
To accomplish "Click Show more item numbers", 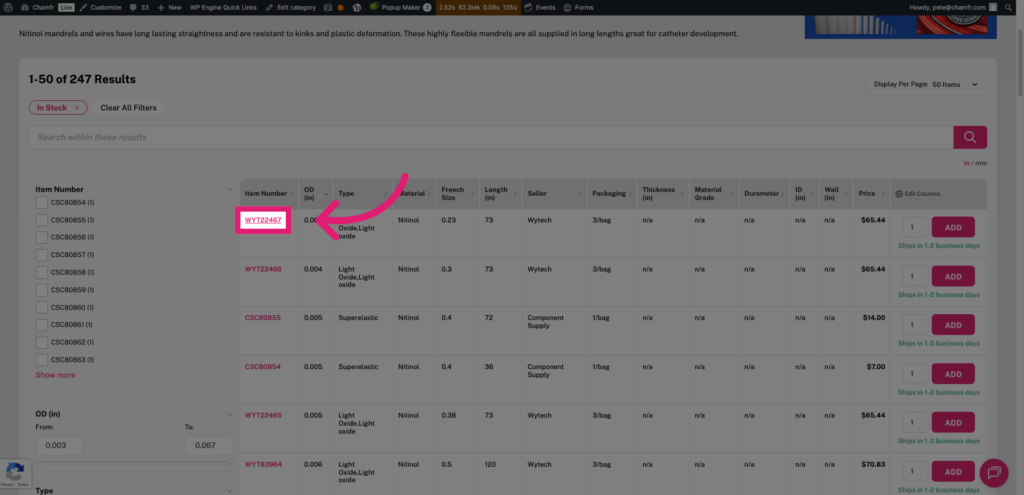I will (56, 375).
